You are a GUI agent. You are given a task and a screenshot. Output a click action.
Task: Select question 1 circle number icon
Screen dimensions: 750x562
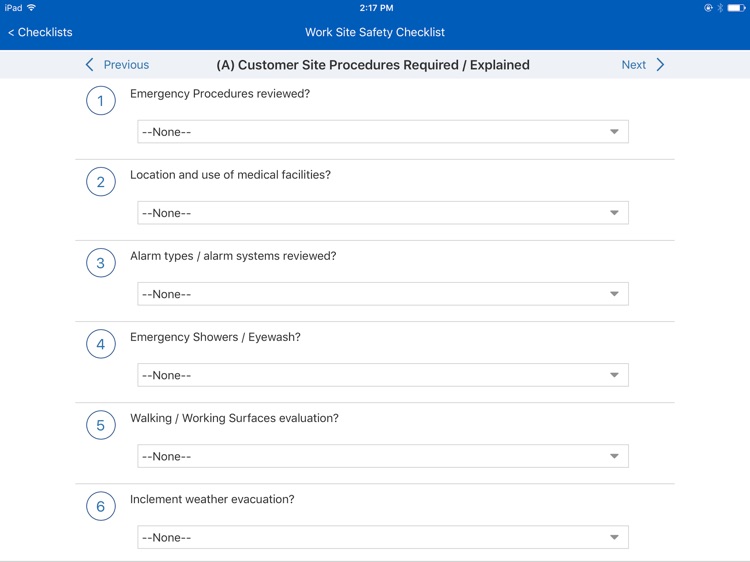[x=100, y=100]
